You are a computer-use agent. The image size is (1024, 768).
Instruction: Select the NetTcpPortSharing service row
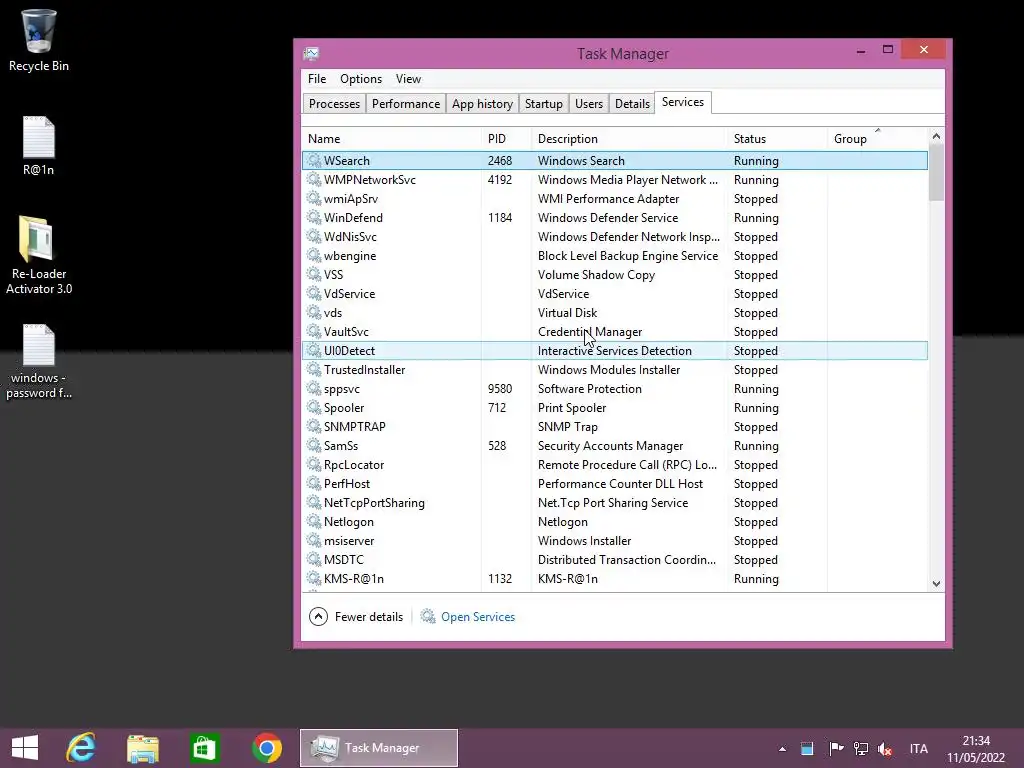pyautogui.click(x=615, y=502)
